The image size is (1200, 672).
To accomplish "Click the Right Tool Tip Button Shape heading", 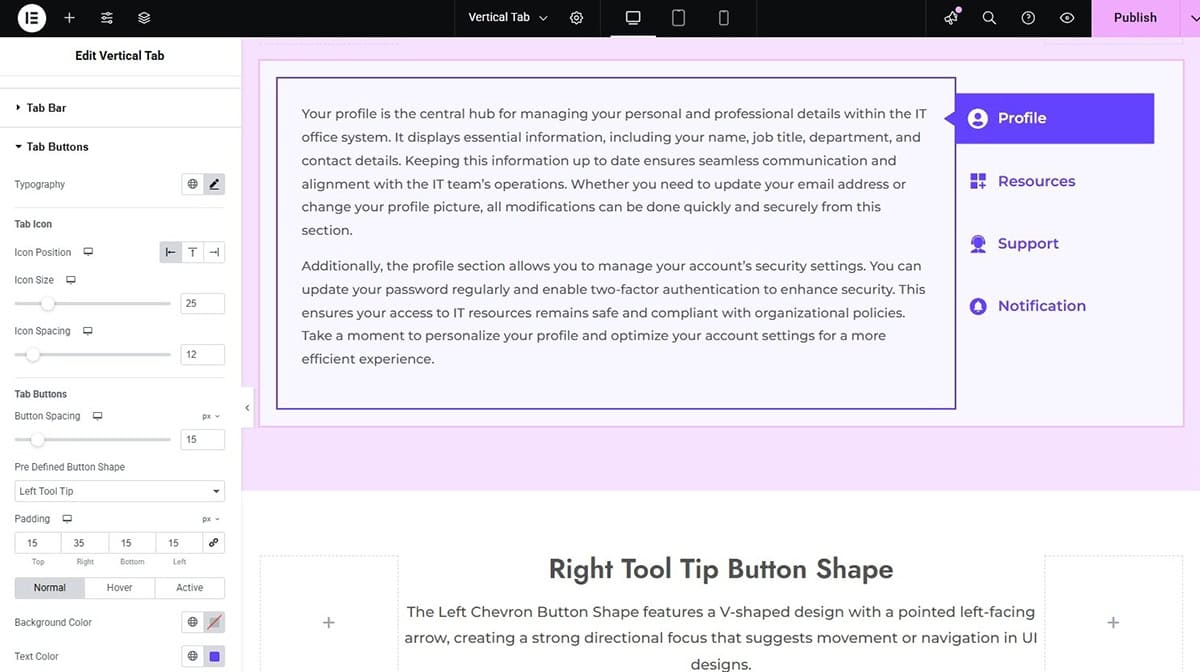I will [721, 570].
